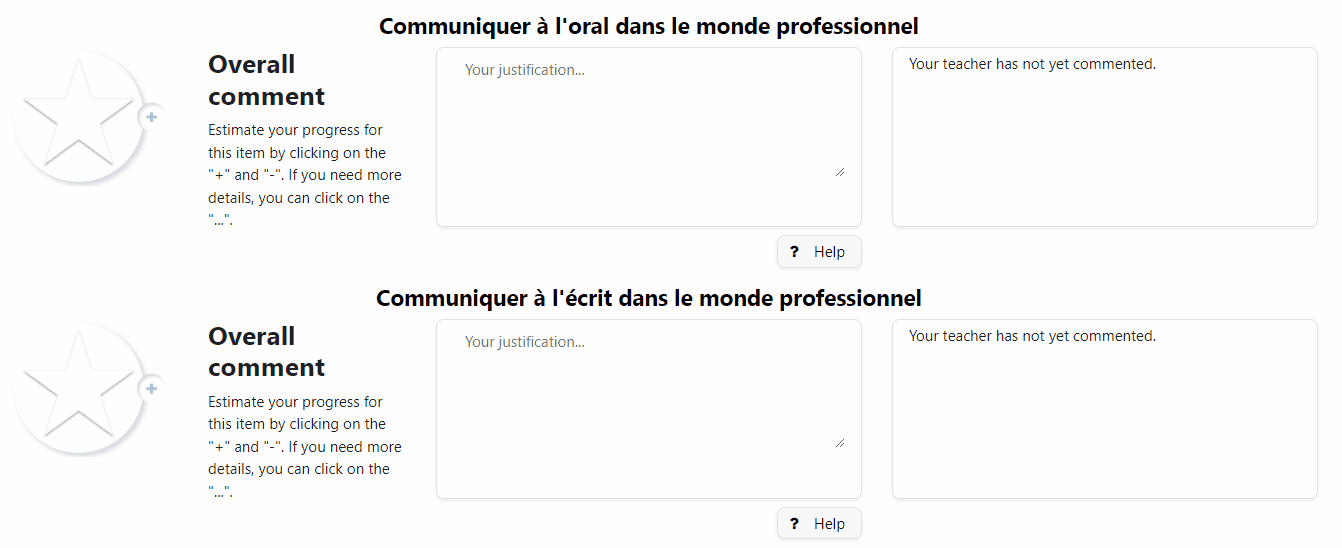
Task: Select the "Communiquer à l'écrit dans le monde professionnel" heading
Action: point(648,298)
